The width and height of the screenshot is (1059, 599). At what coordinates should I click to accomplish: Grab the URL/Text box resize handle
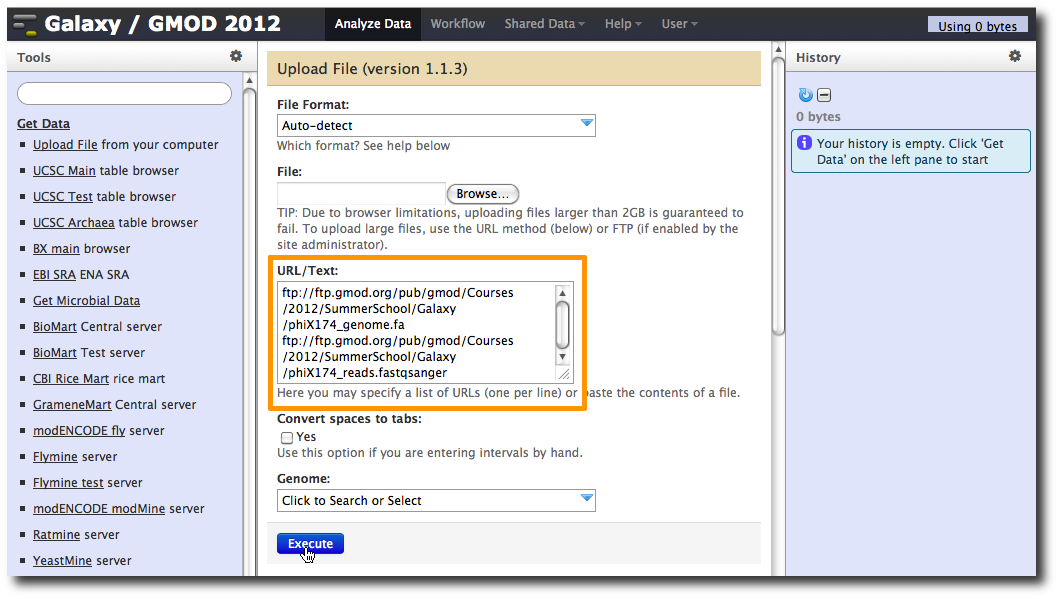coord(563,373)
